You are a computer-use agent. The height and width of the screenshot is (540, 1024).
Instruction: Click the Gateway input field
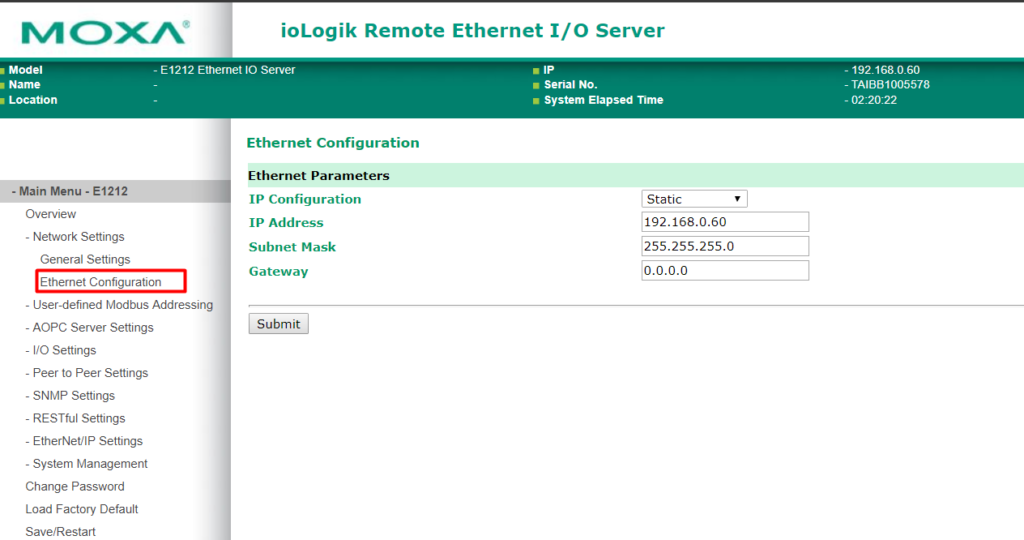[x=725, y=270]
